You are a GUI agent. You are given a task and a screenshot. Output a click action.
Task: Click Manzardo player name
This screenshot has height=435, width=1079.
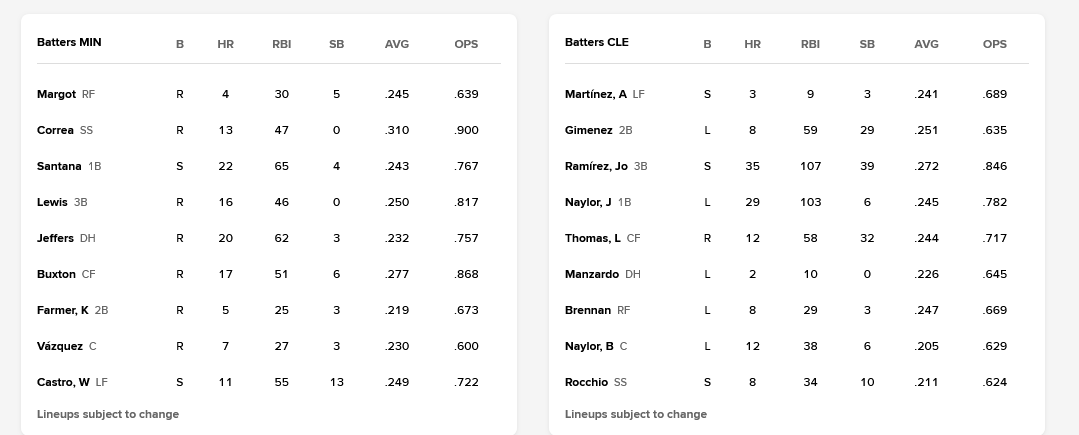[x=592, y=274]
